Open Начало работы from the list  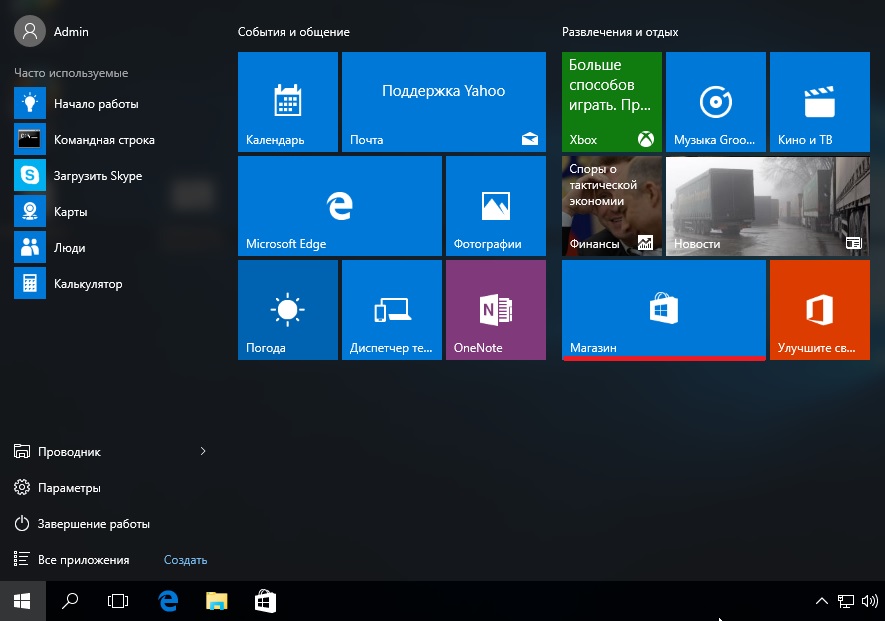110,103
